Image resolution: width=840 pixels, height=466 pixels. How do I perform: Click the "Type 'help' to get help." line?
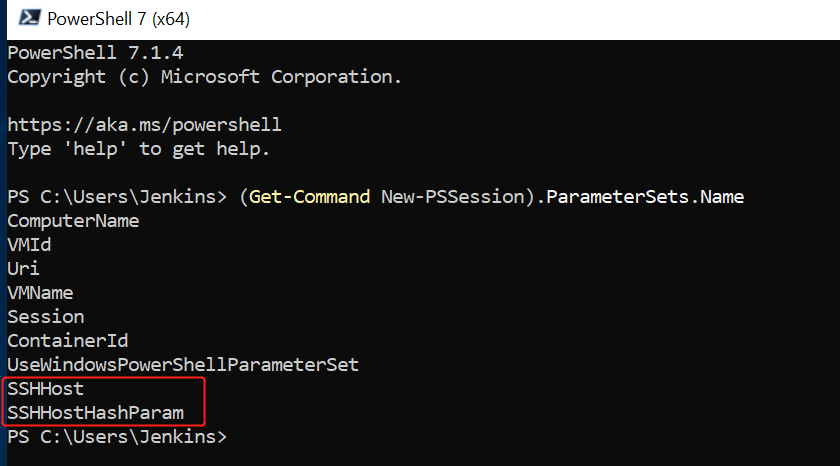(138, 149)
